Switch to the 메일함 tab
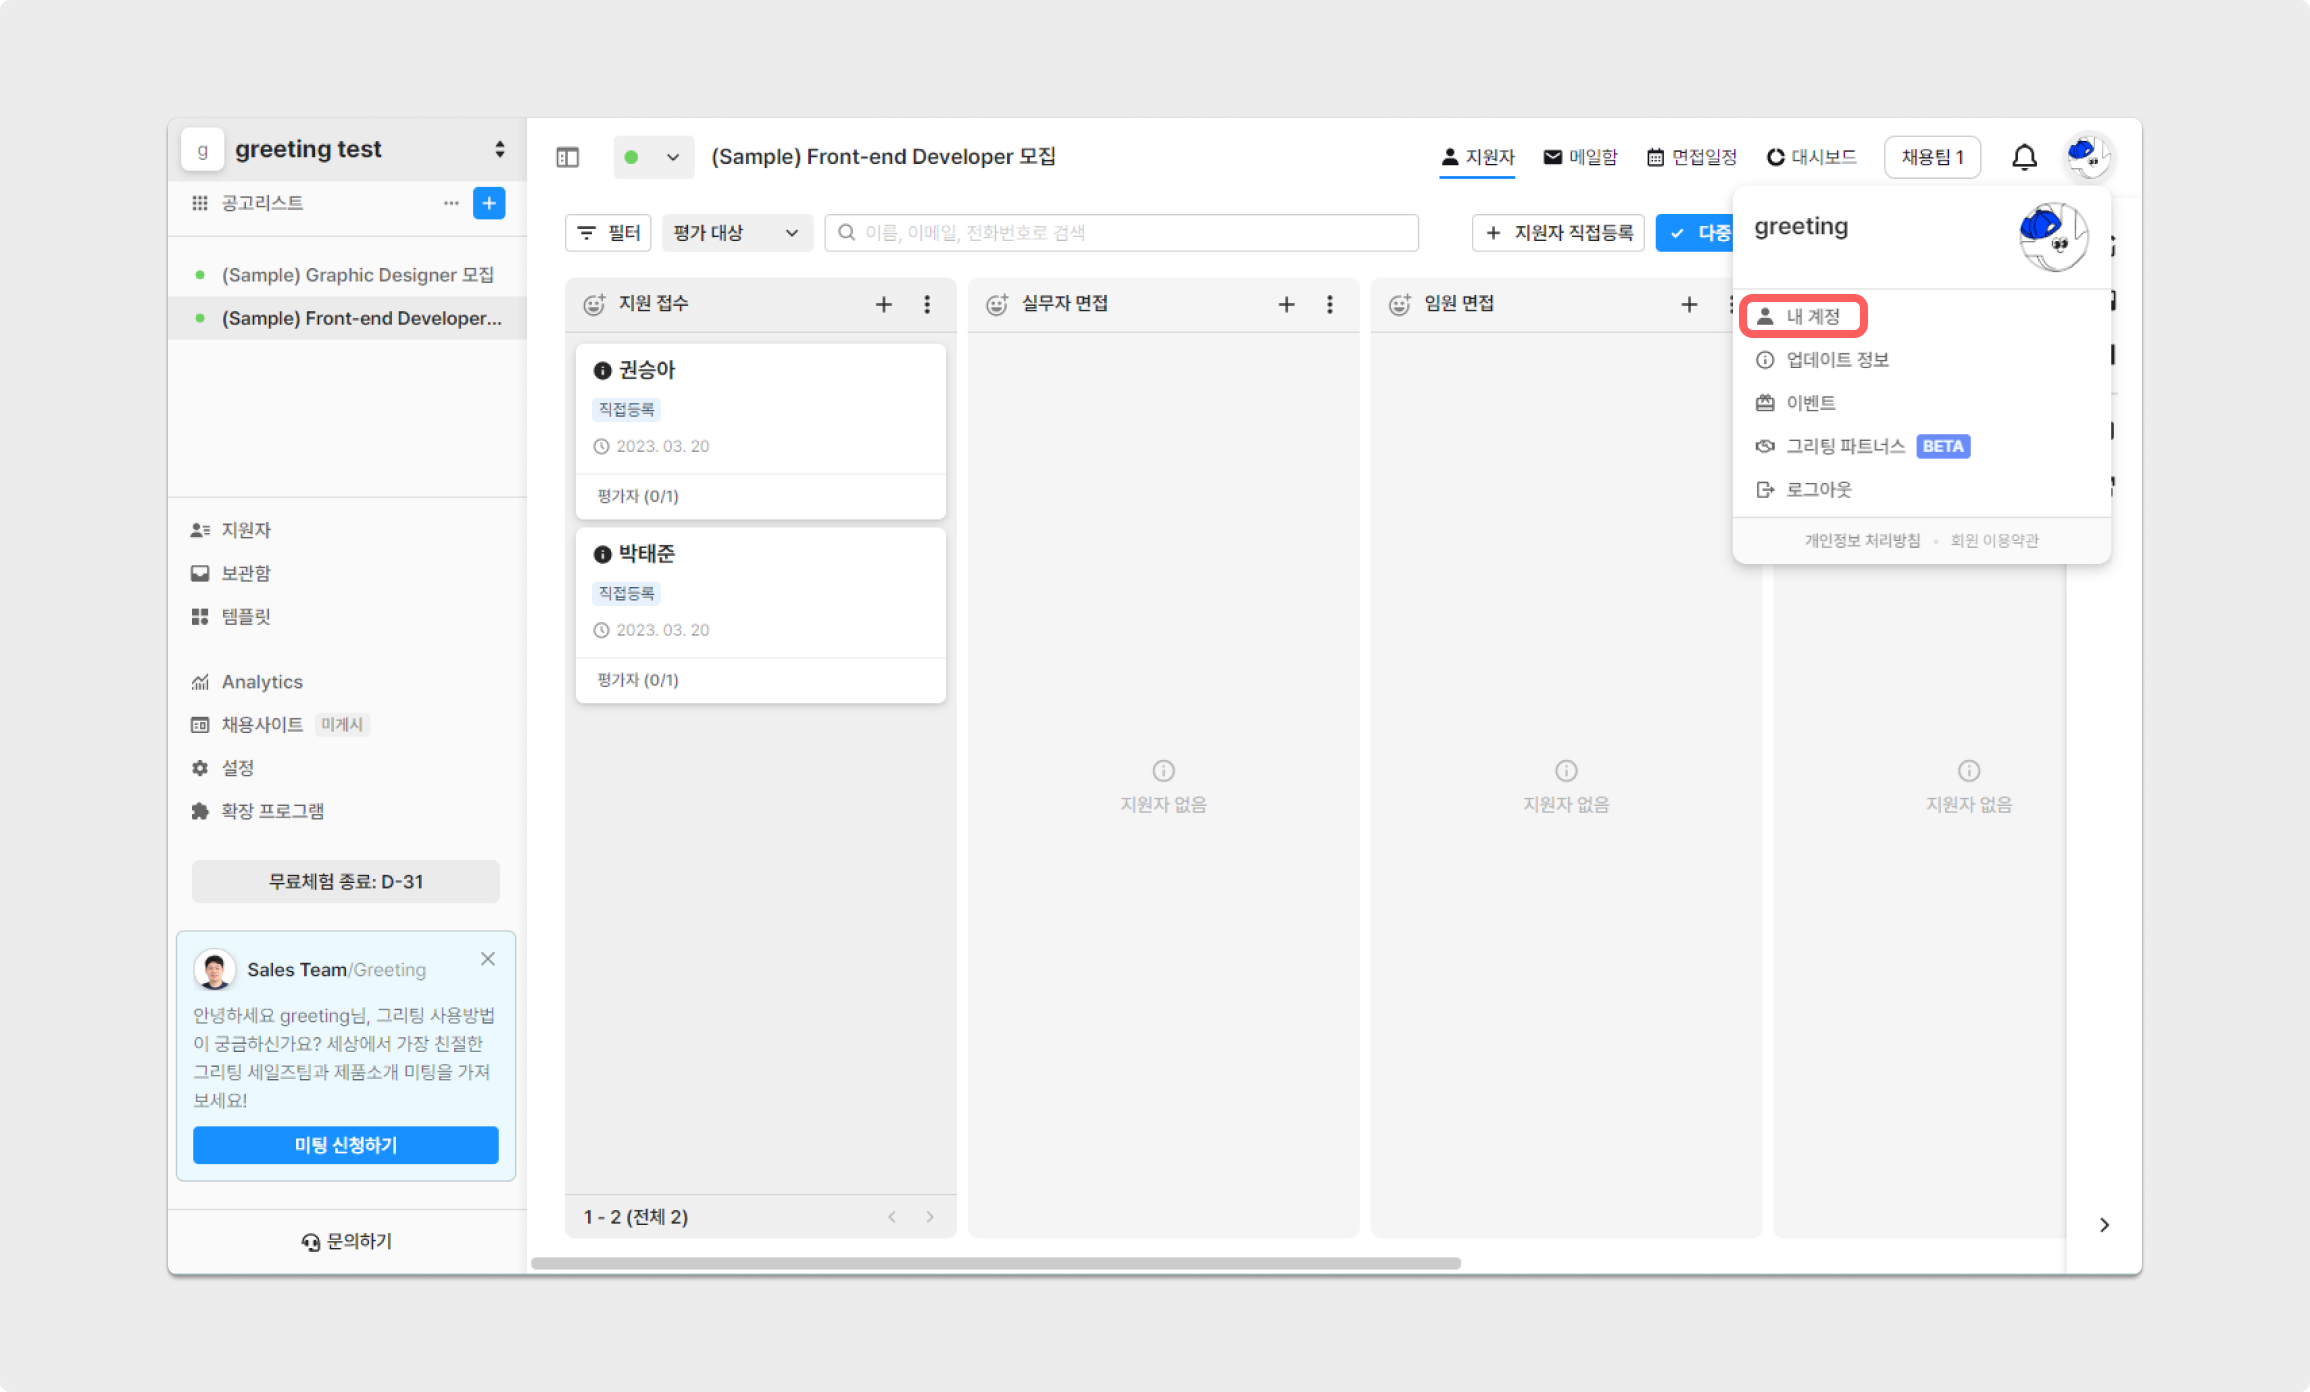2310x1392 pixels. [1580, 158]
